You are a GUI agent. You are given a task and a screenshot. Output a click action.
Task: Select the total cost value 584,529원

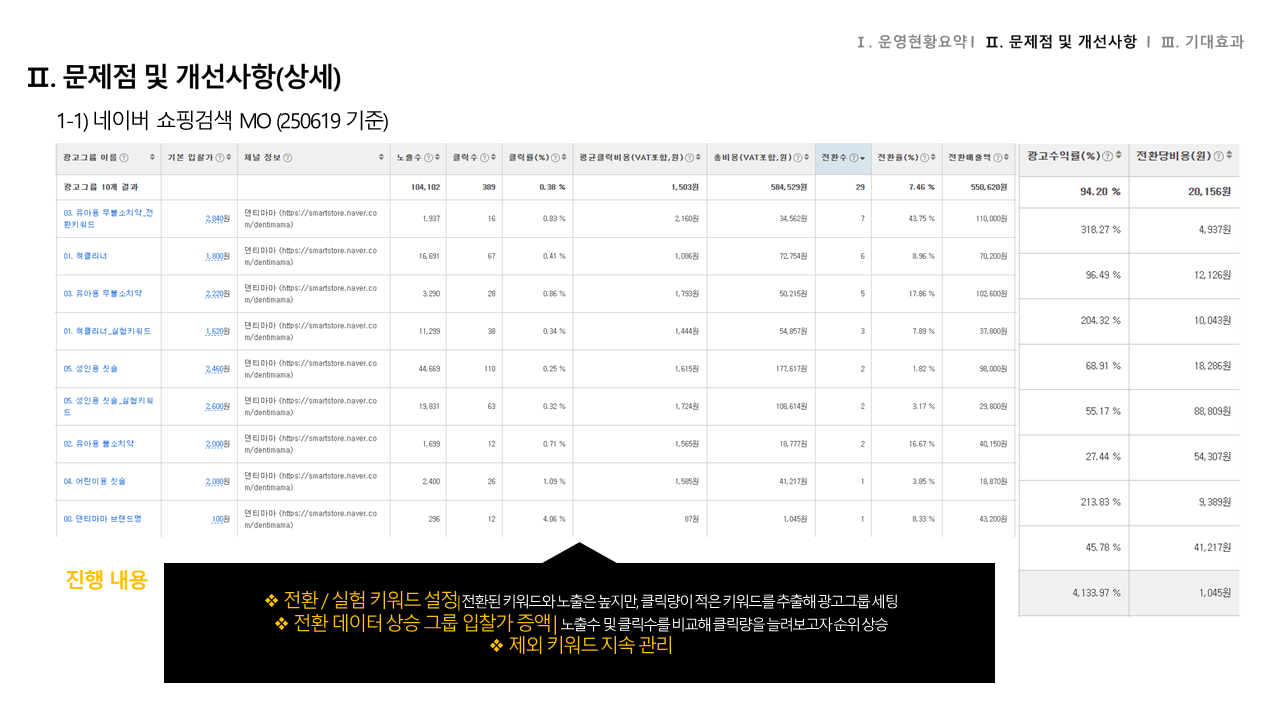[x=788, y=186]
